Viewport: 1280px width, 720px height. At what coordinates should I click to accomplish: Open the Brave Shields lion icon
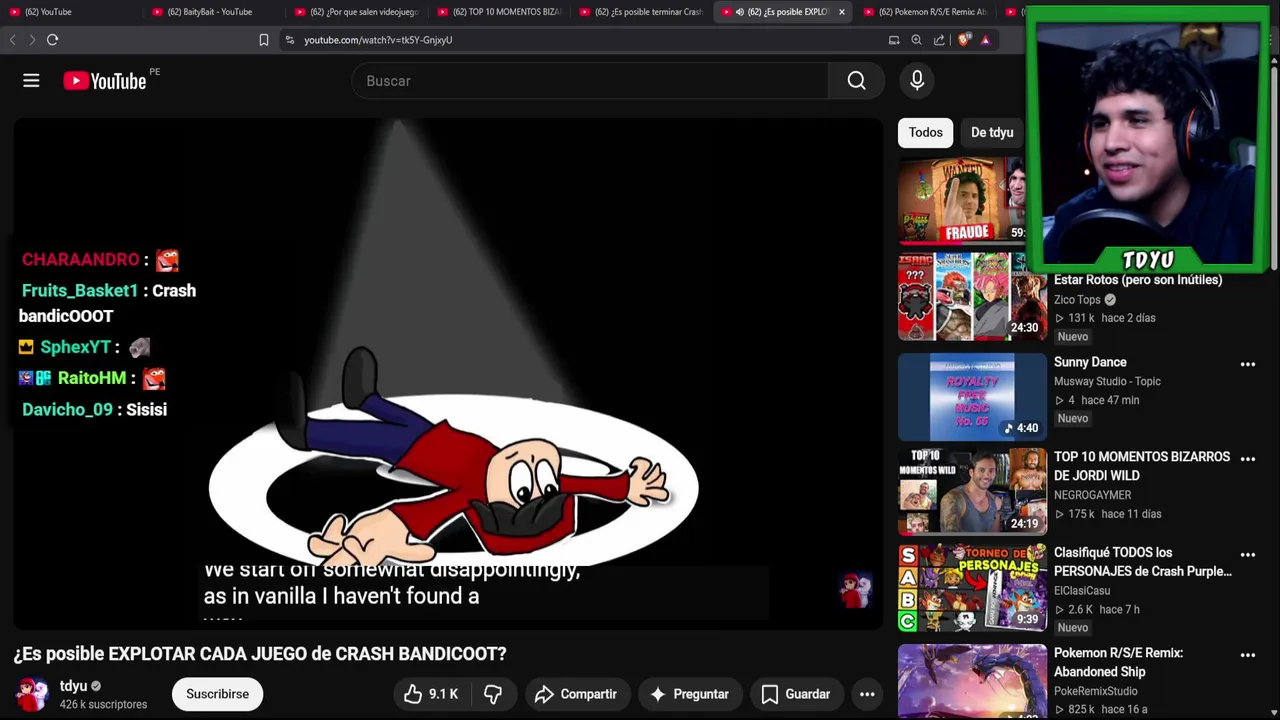click(964, 40)
